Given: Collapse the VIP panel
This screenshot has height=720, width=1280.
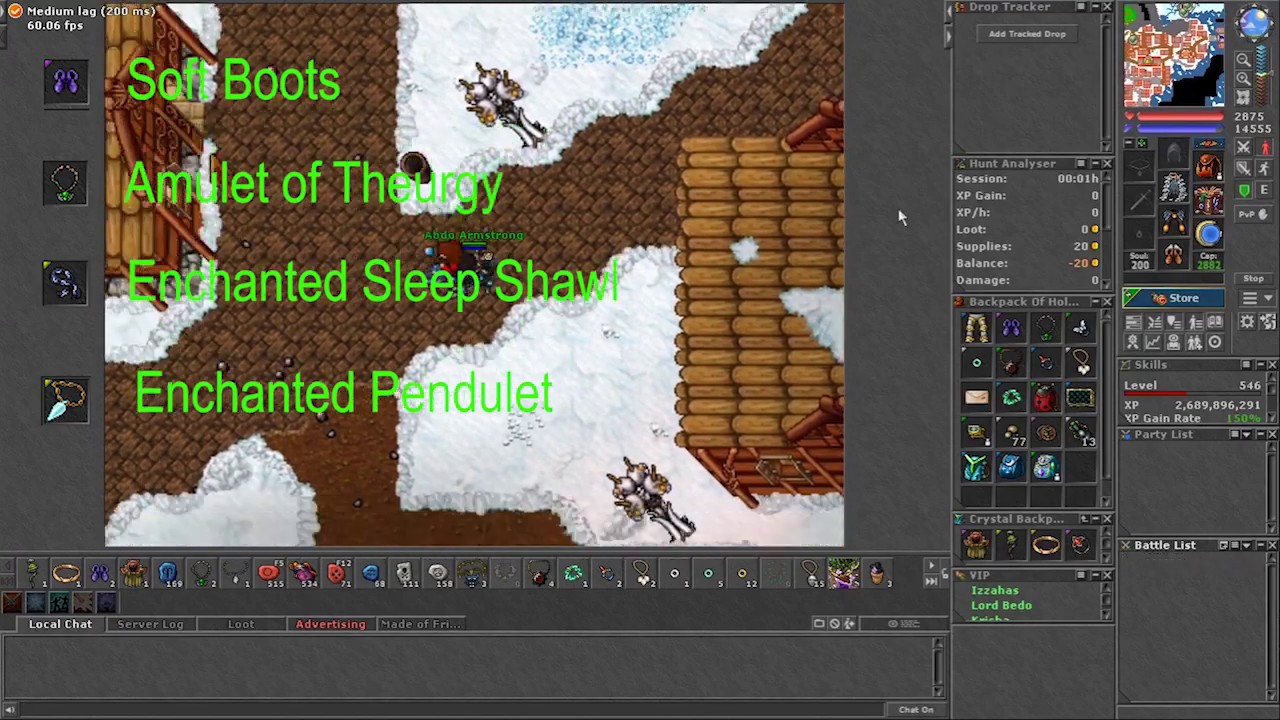Looking at the screenshot, I should (x=1096, y=575).
